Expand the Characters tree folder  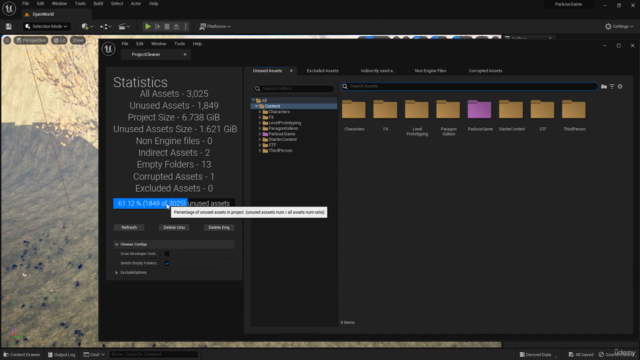click(260, 112)
